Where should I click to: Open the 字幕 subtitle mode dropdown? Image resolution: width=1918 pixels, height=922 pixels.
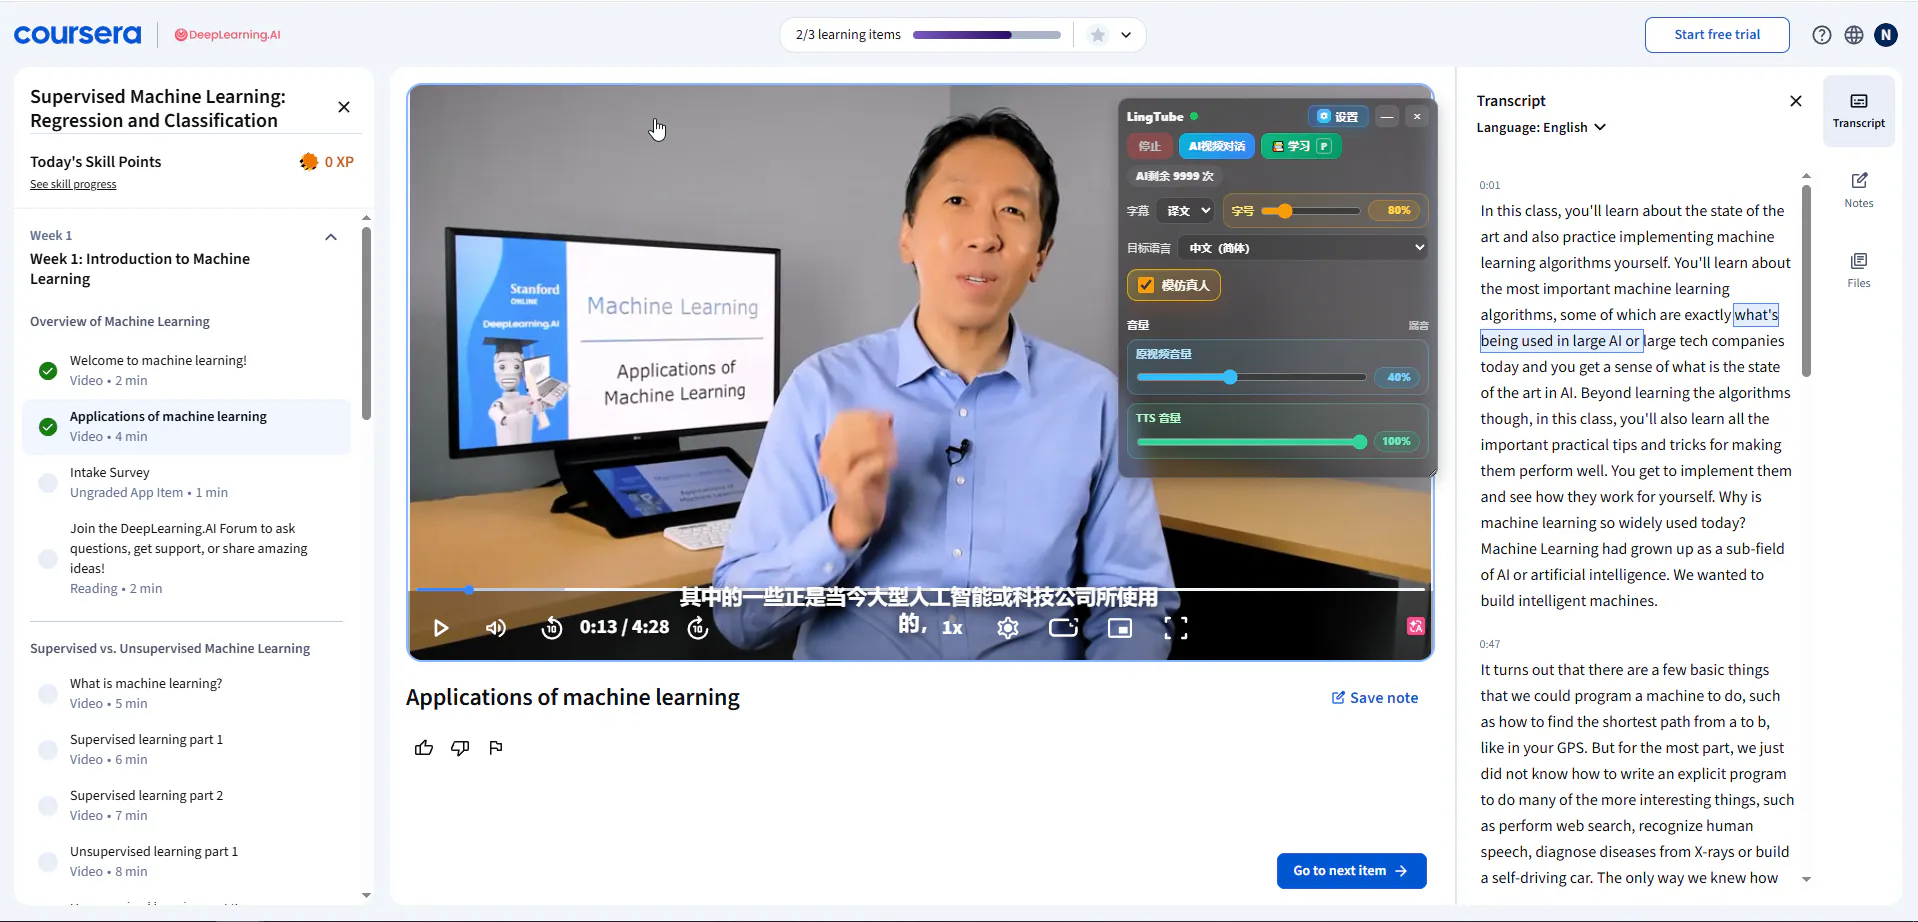tap(1187, 211)
